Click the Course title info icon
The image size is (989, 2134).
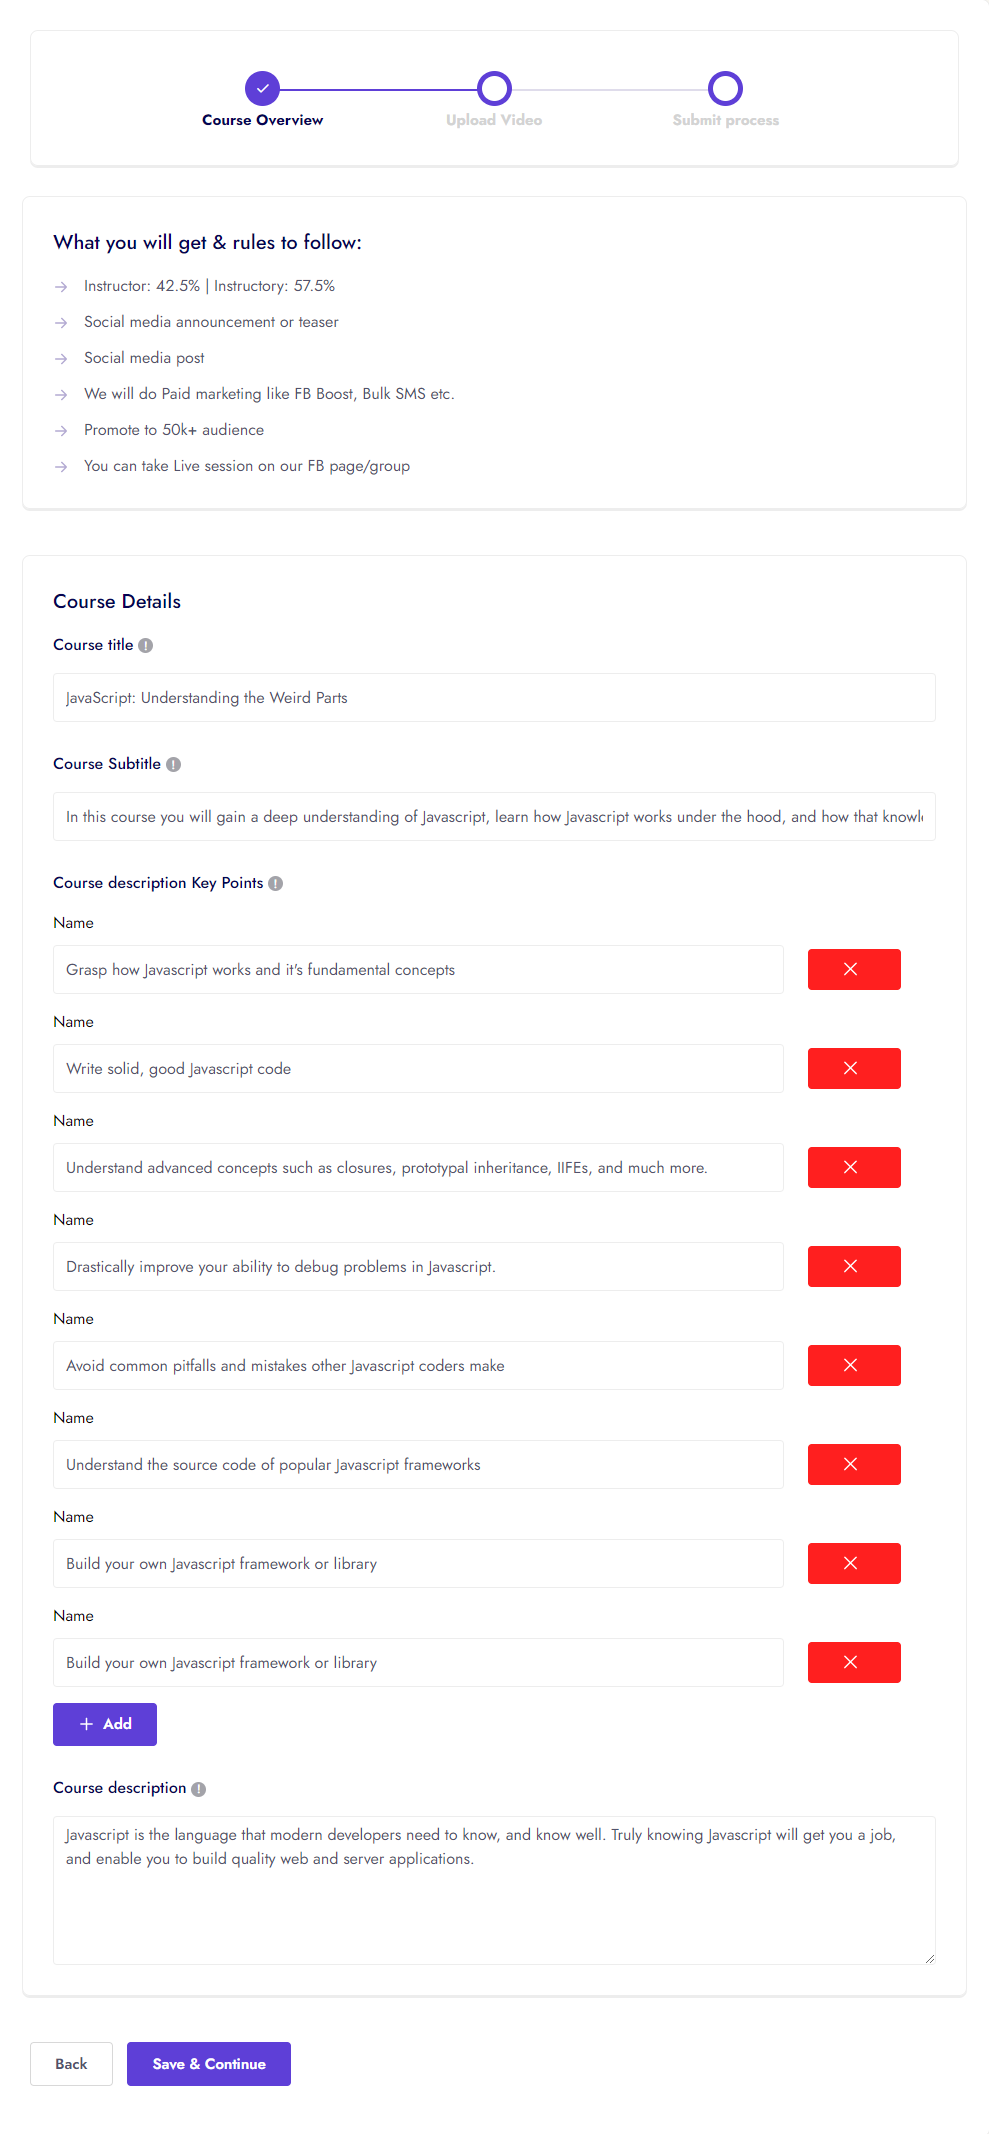(x=146, y=646)
